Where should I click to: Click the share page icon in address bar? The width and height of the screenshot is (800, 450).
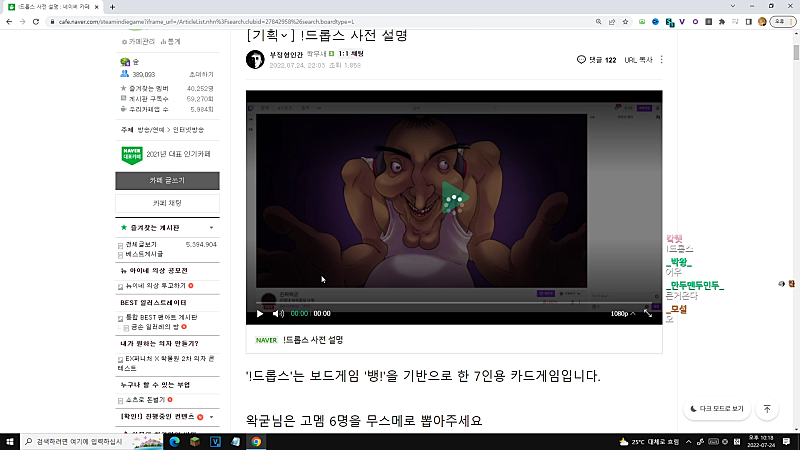click(612, 21)
